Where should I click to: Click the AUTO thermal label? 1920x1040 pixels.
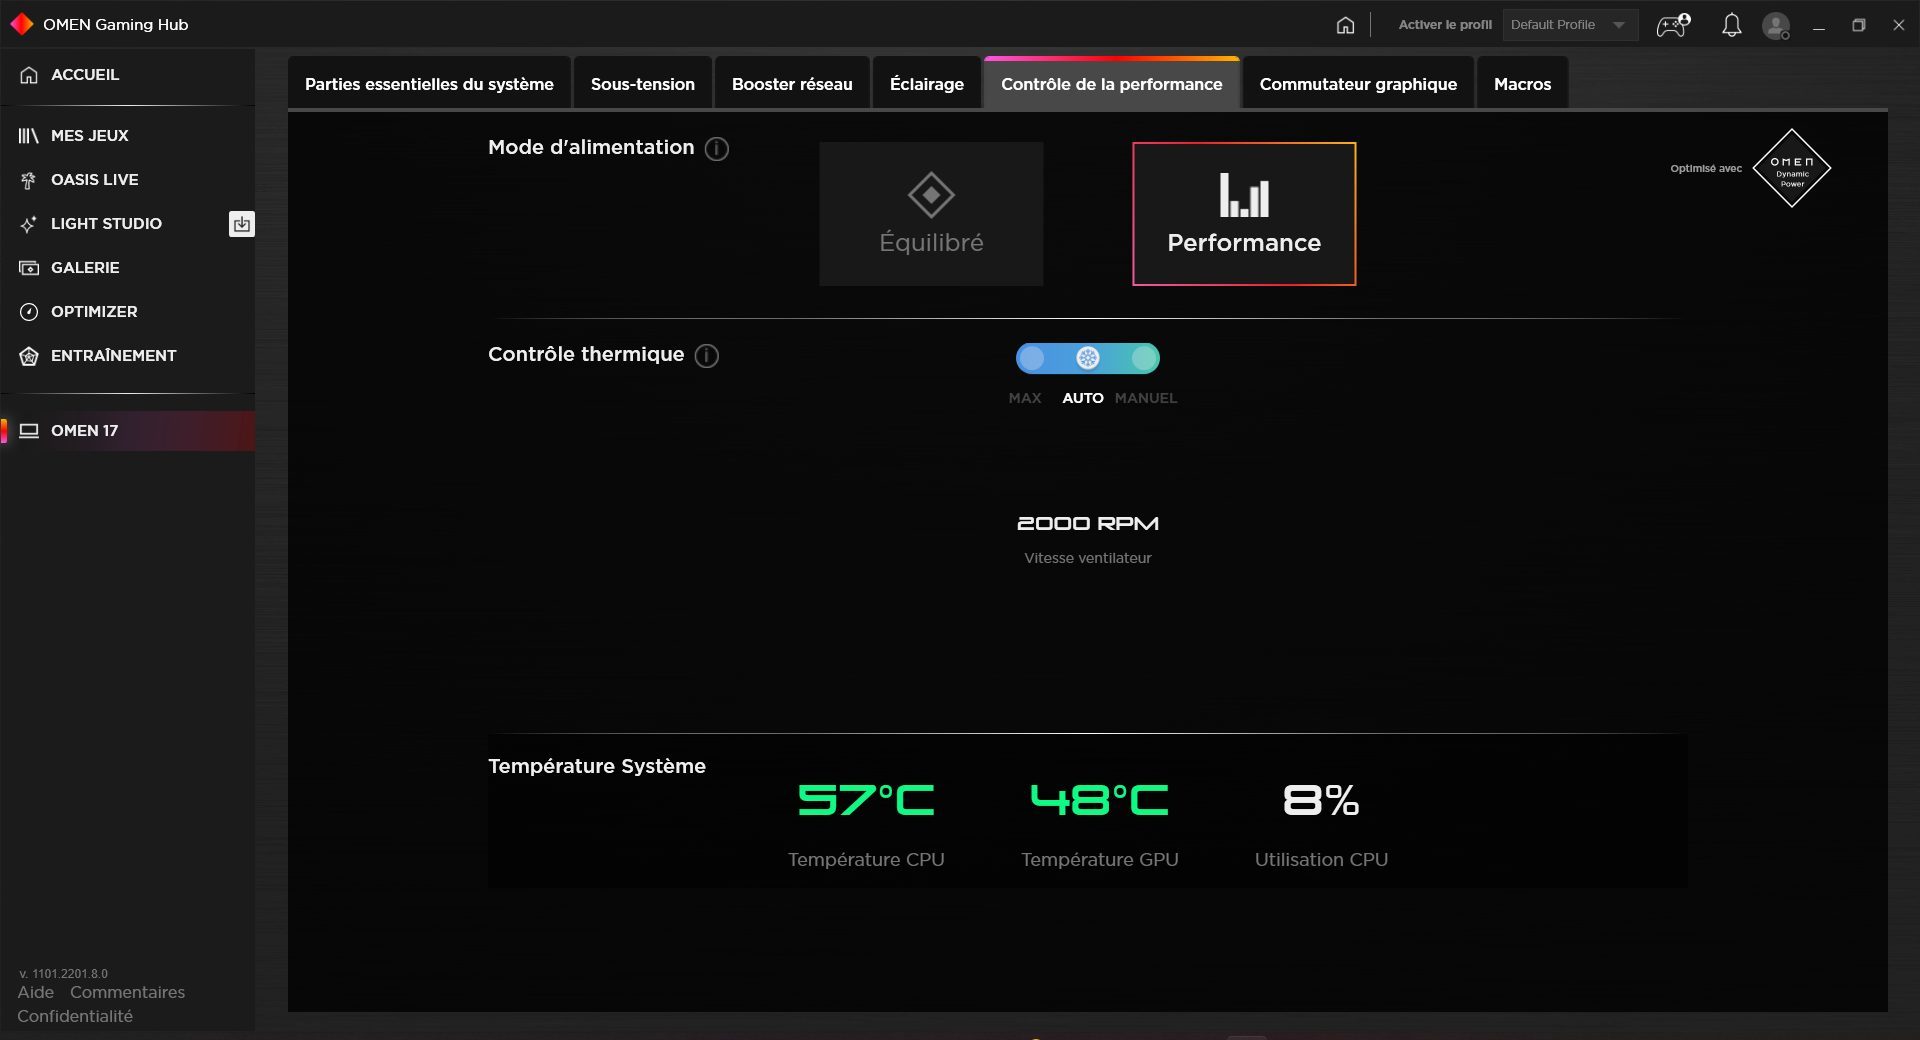pos(1083,398)
